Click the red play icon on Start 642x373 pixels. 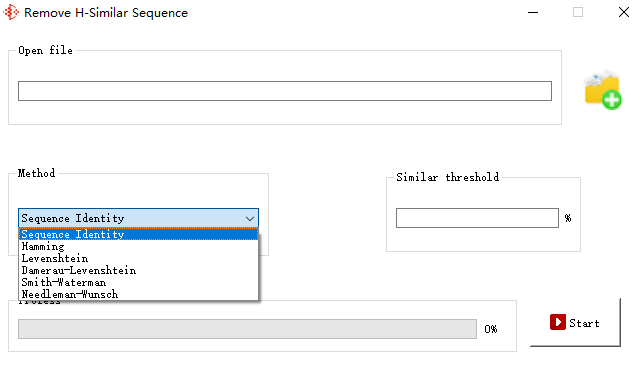[558, 322]
